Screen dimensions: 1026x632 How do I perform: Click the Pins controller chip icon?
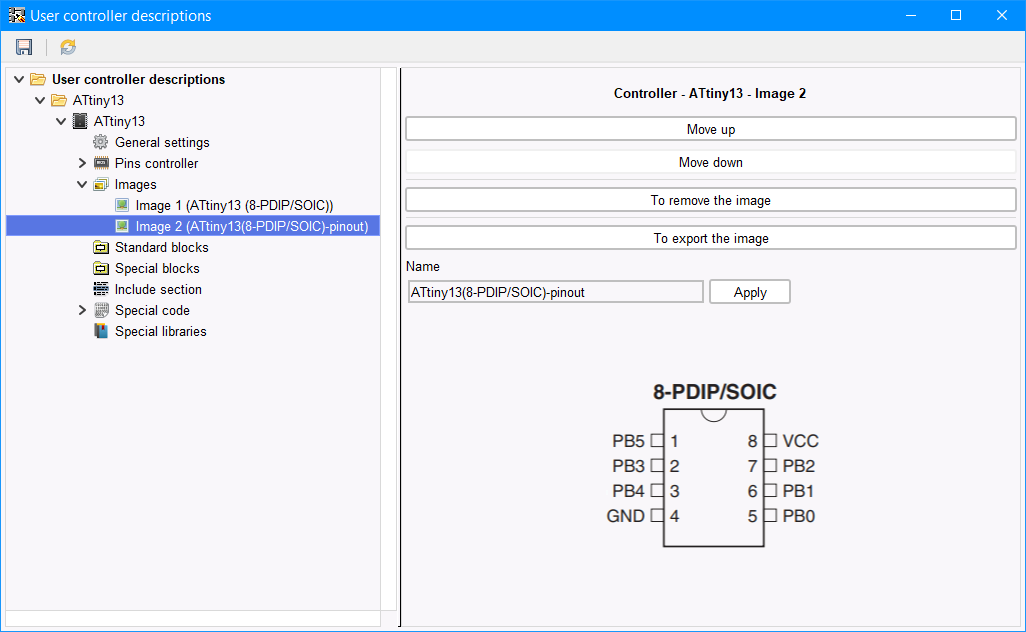101,163
